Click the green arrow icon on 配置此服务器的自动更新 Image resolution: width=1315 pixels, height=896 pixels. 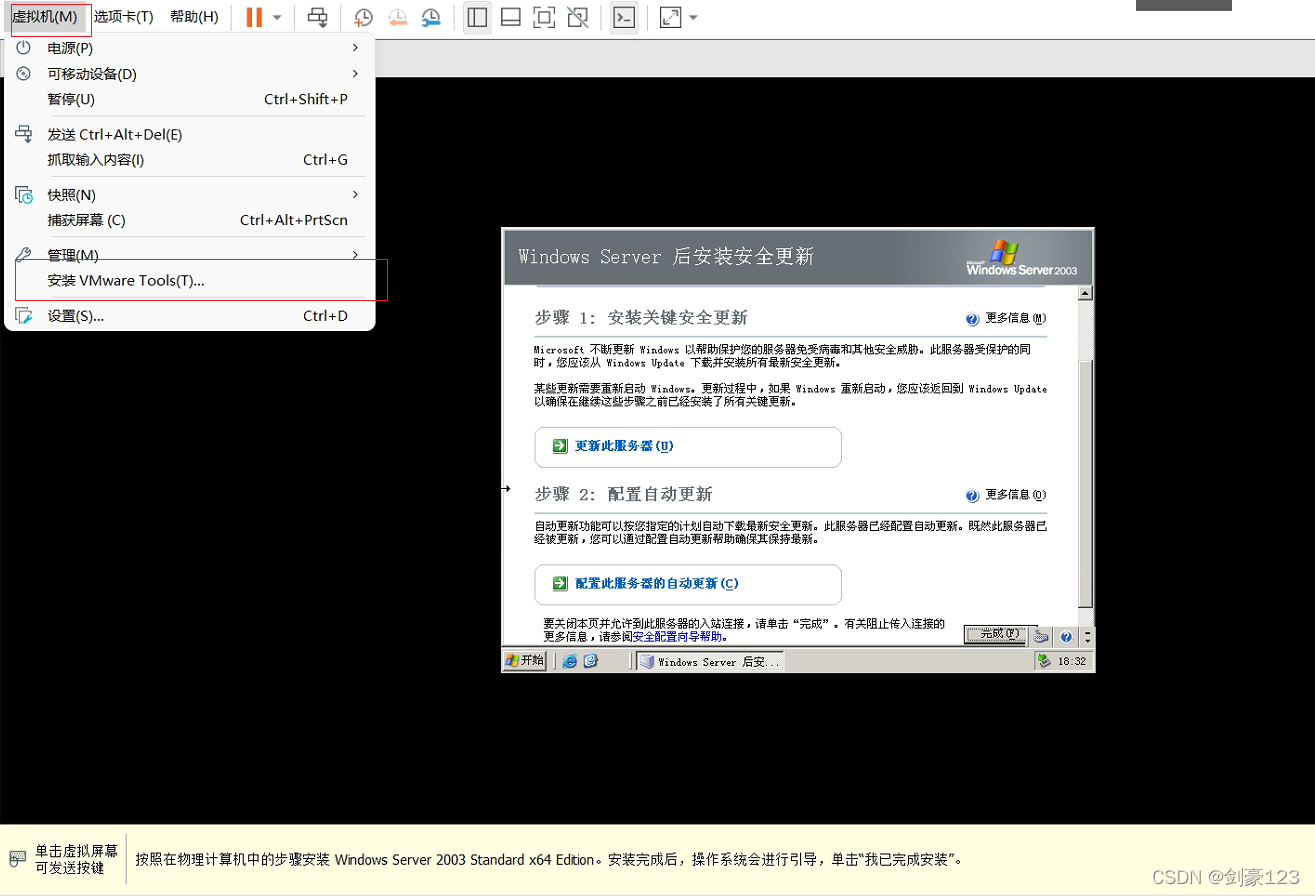pyautogui.click(x=561, y=584)
